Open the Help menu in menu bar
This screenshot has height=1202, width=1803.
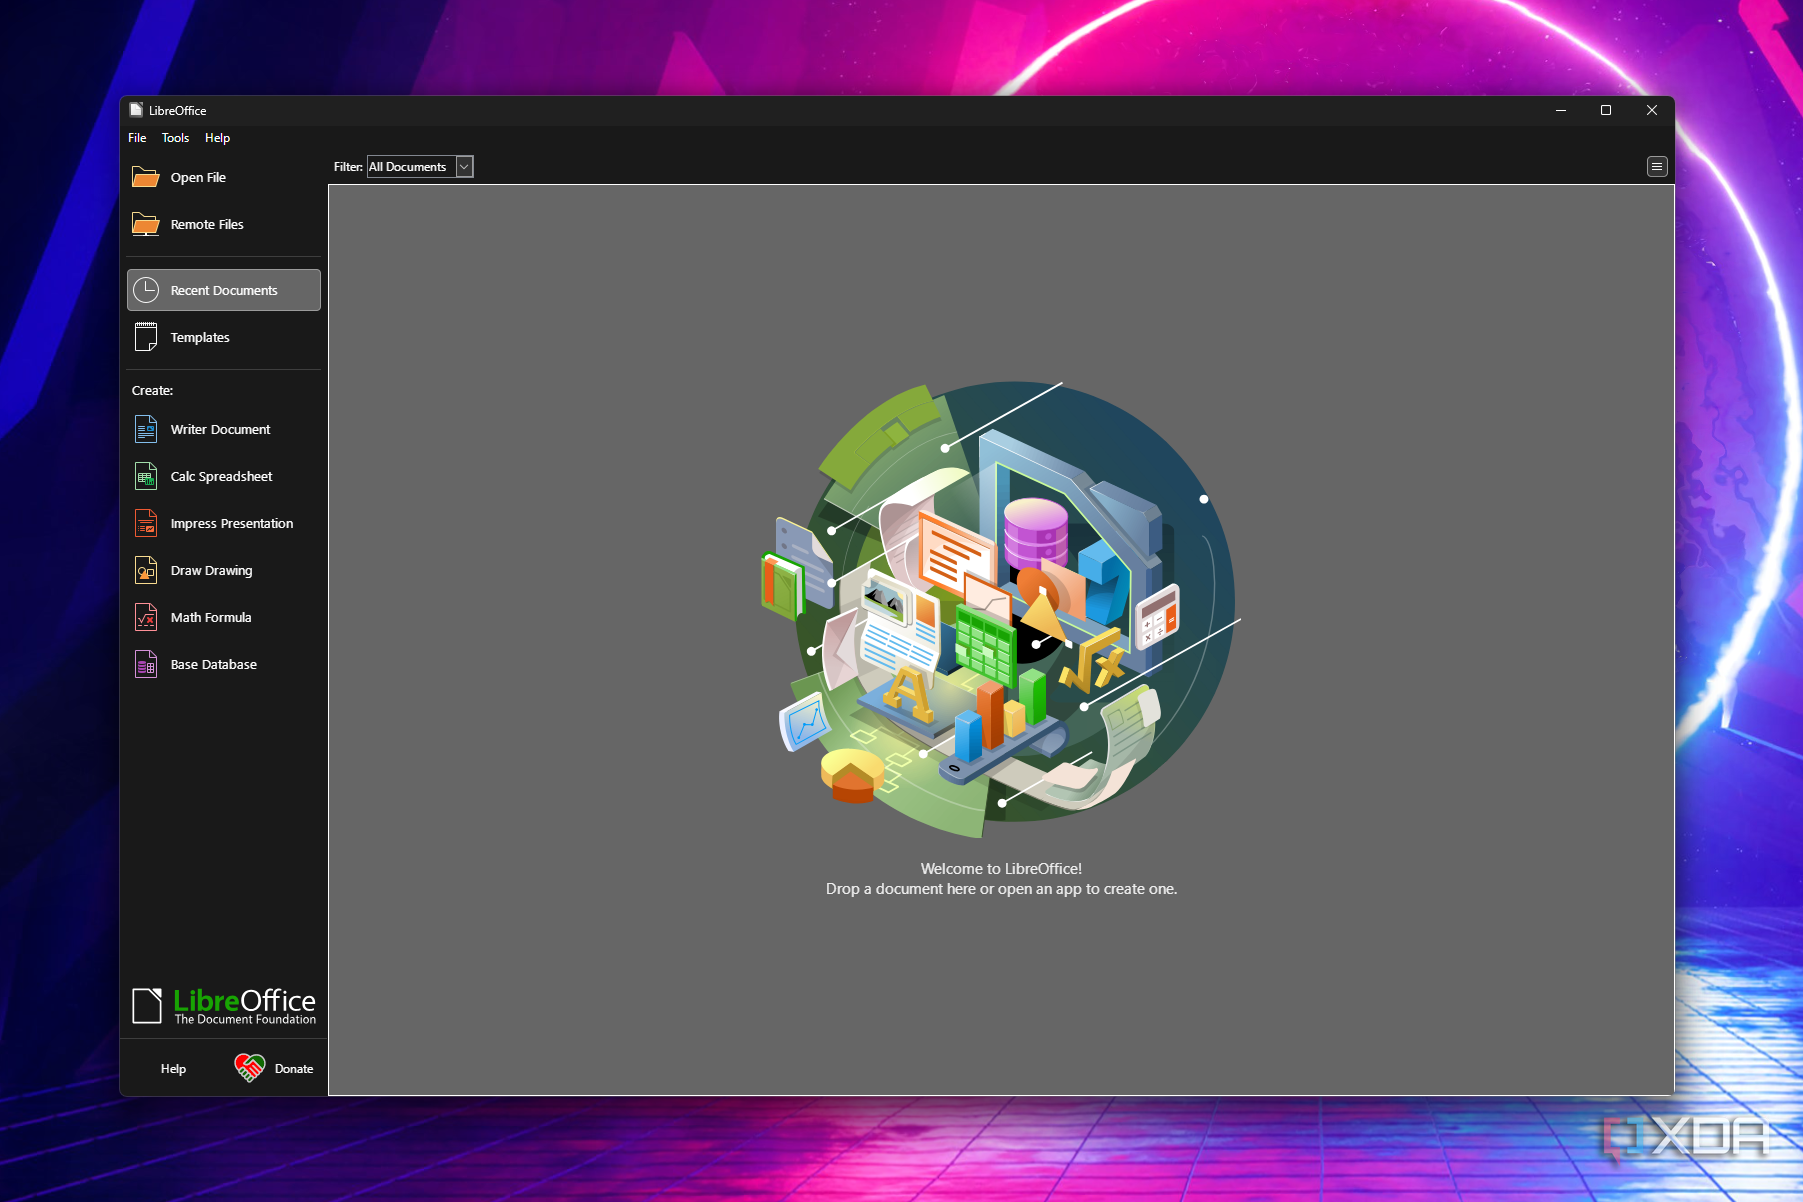(x=218, y=138)
